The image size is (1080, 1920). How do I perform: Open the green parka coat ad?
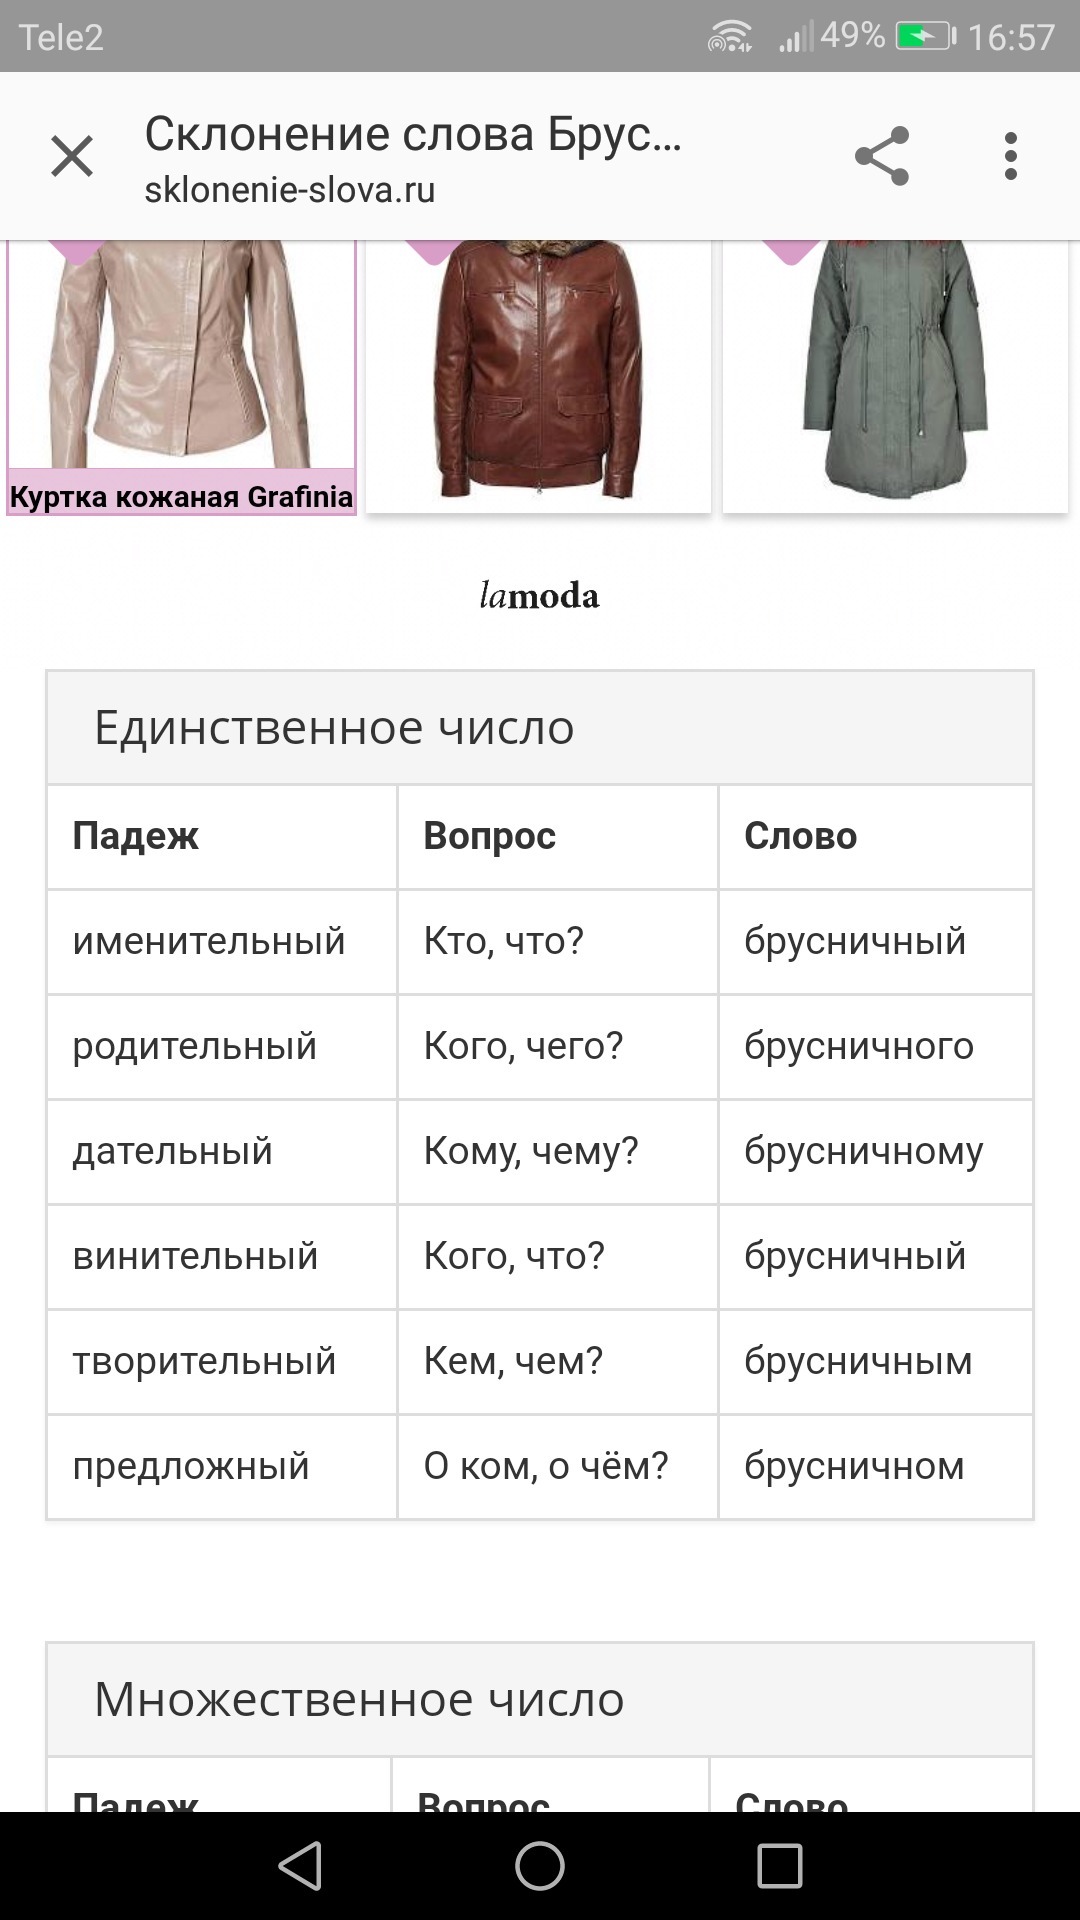click(x=896, y=377)
